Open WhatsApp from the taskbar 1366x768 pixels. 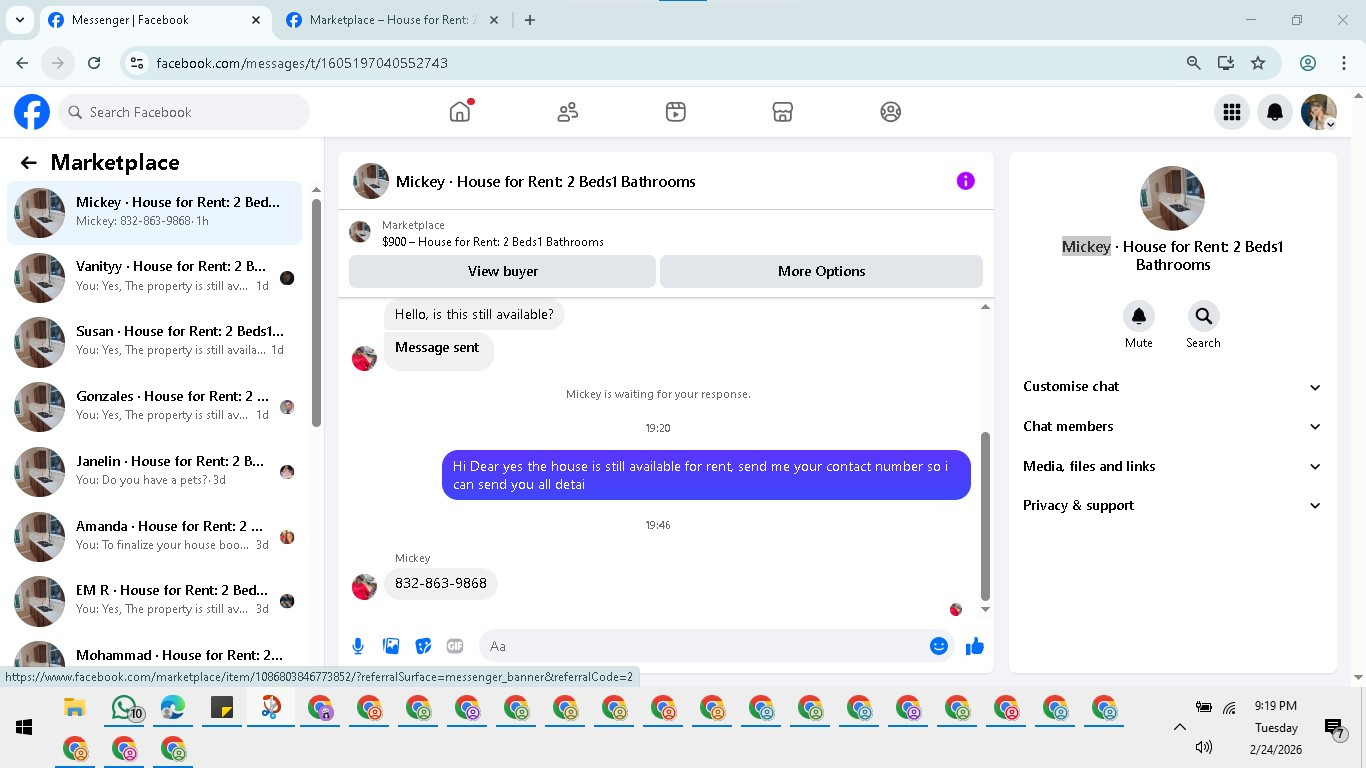[x=124, y=709]
